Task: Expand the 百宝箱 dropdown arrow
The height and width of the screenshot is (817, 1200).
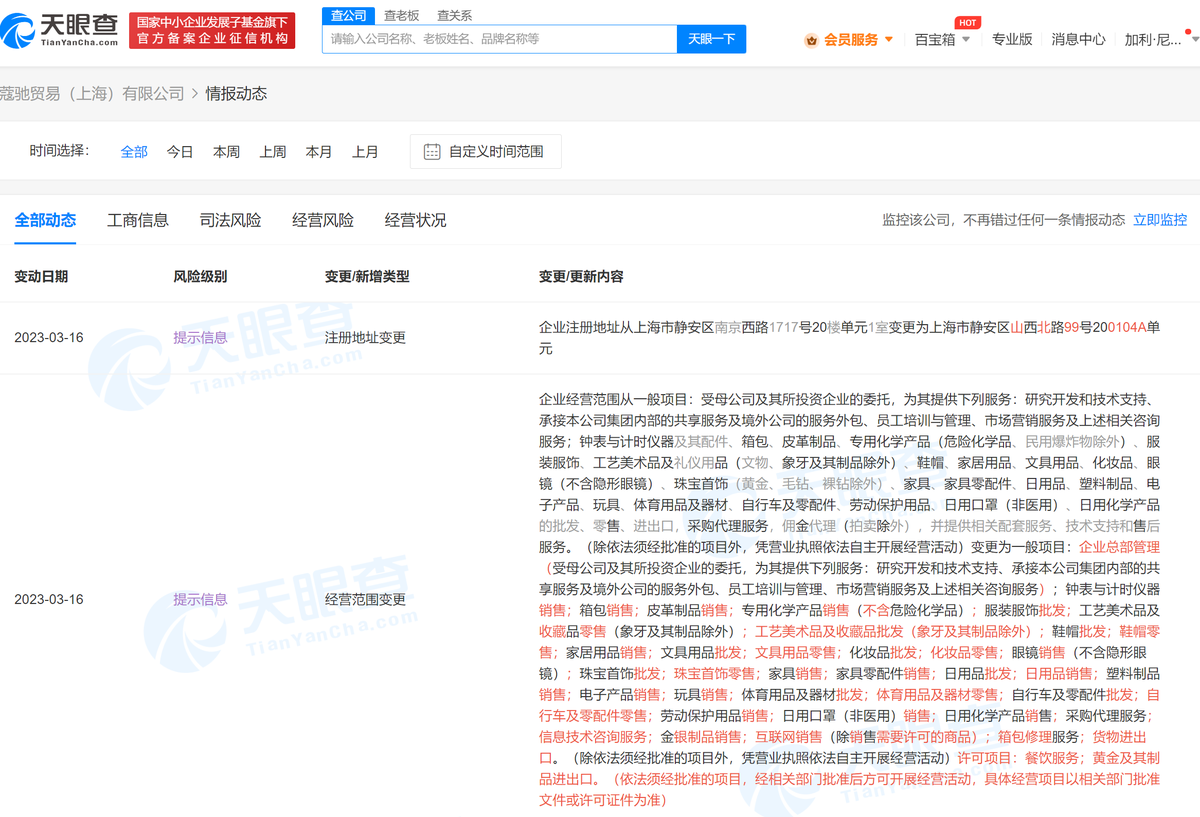Action: pyautogui.click(x=966, y=40)
